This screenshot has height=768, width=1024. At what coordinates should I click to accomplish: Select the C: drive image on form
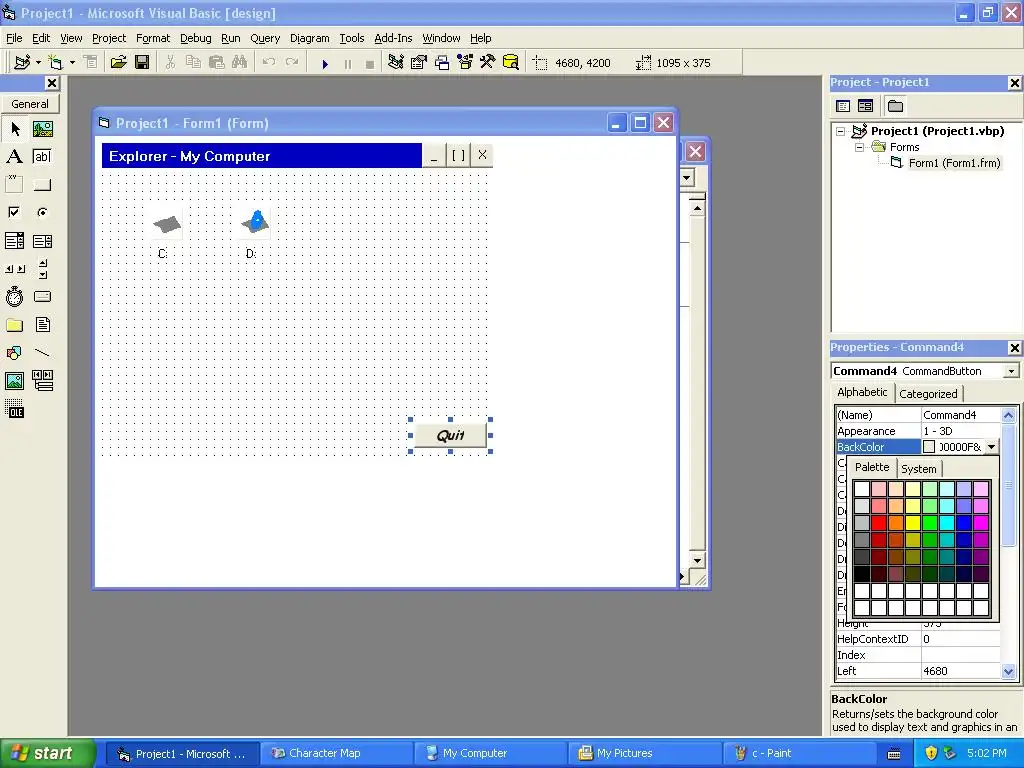(166, 224)
